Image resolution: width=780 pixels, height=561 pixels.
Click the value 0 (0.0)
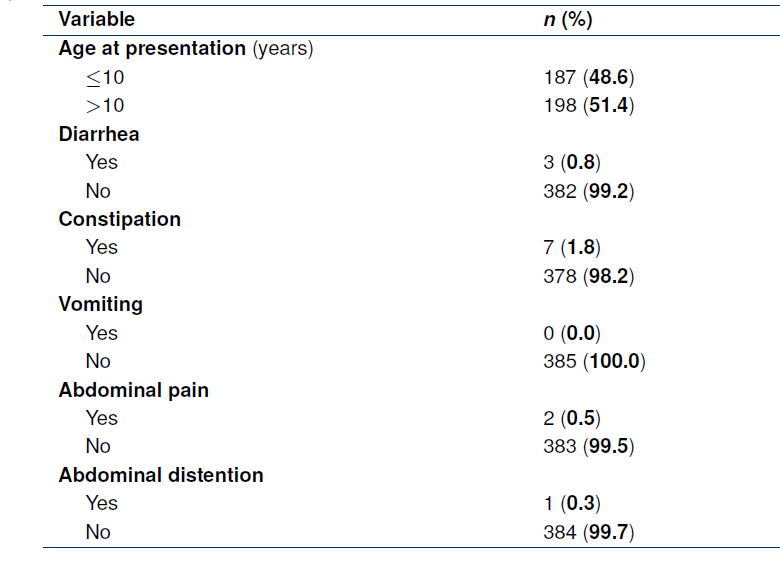click(572, 333)
